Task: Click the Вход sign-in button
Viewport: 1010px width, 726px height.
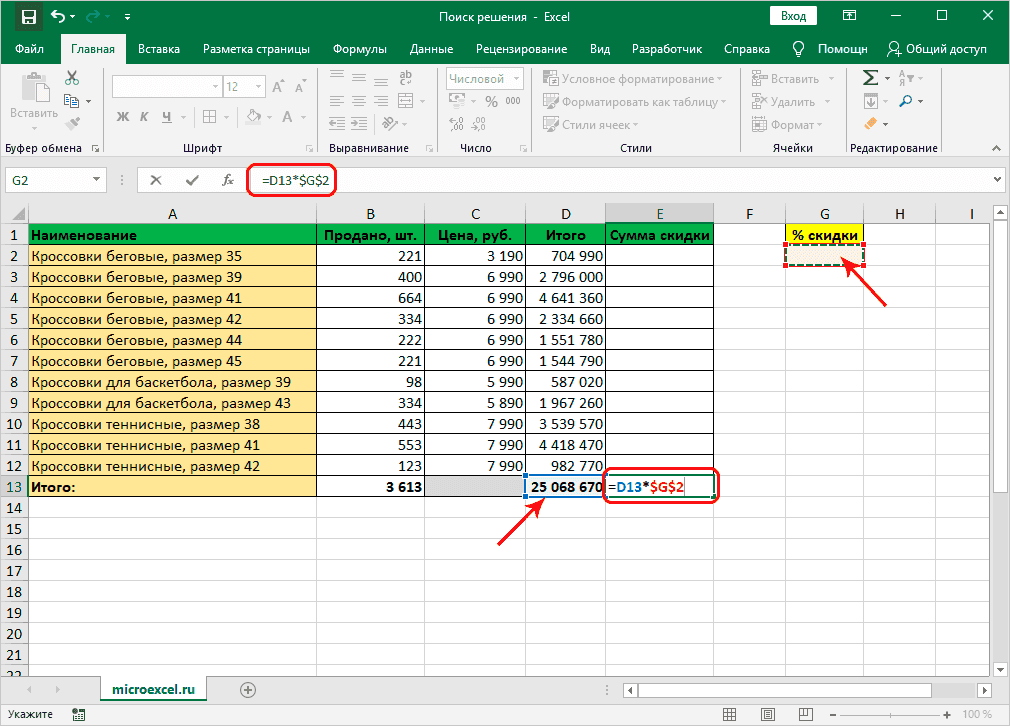Action: click(x=793, y=16)
